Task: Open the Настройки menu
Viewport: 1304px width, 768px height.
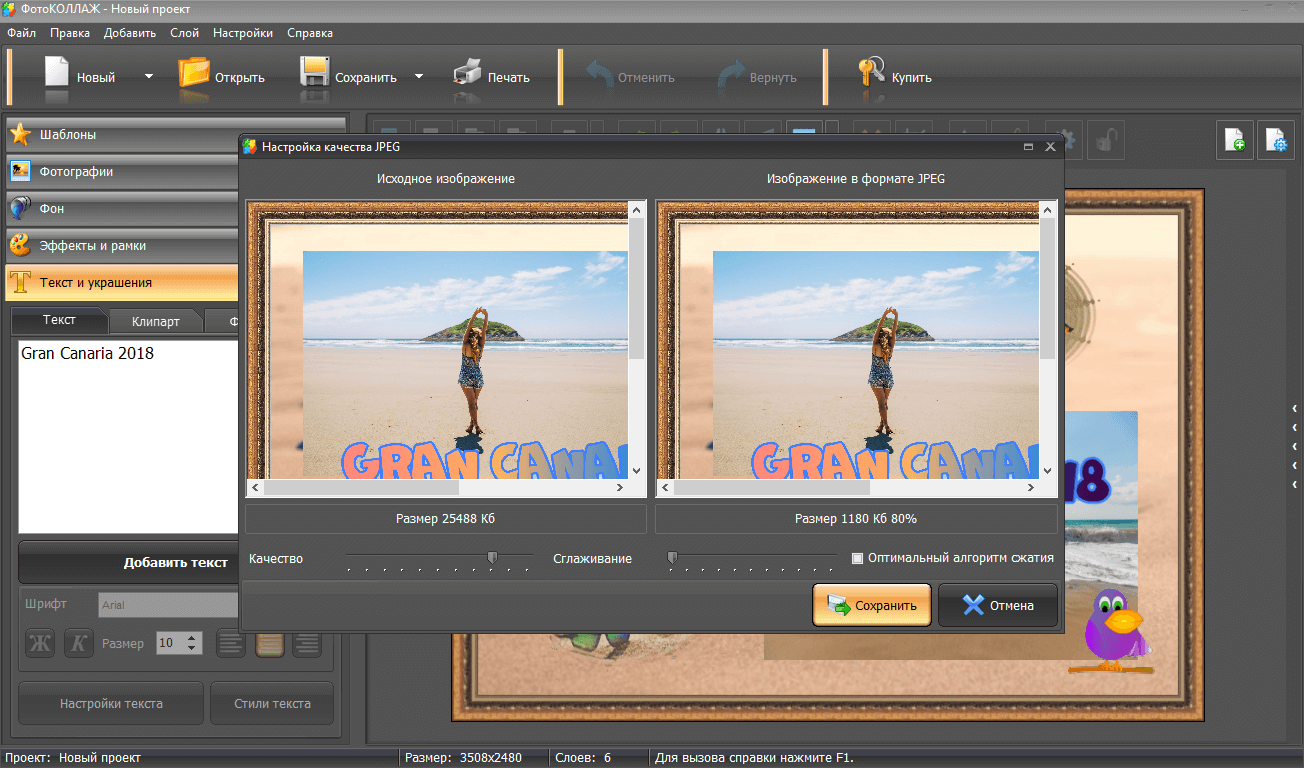Action: pyautogui.click(x=243, y=33)
